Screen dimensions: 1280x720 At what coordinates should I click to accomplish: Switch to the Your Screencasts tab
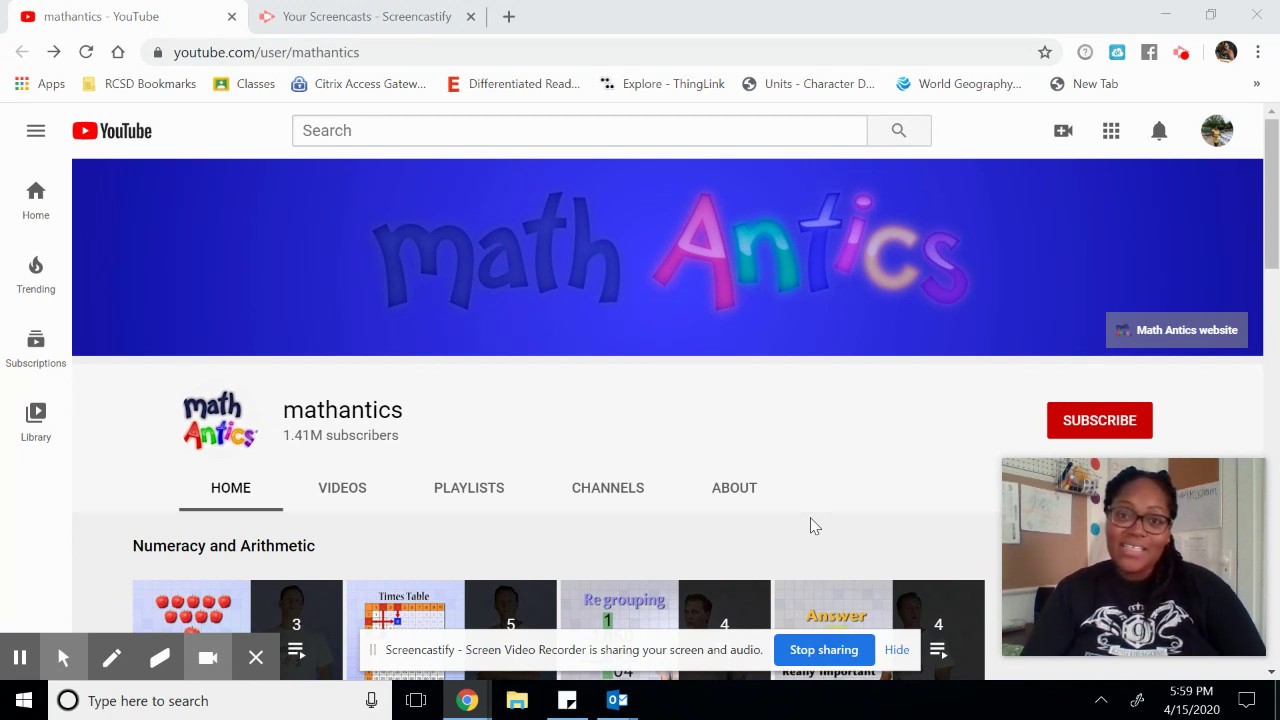pyautogui.click(x=367, y=17)
